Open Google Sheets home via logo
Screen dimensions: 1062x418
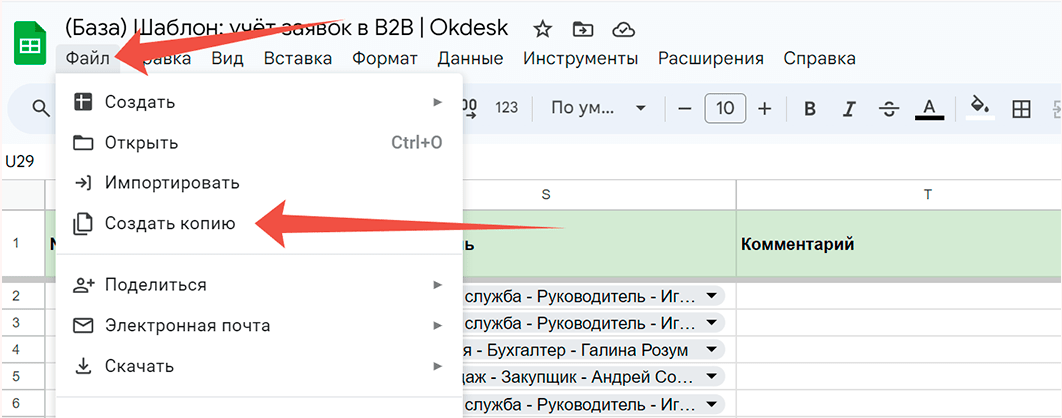pos(30,46)
